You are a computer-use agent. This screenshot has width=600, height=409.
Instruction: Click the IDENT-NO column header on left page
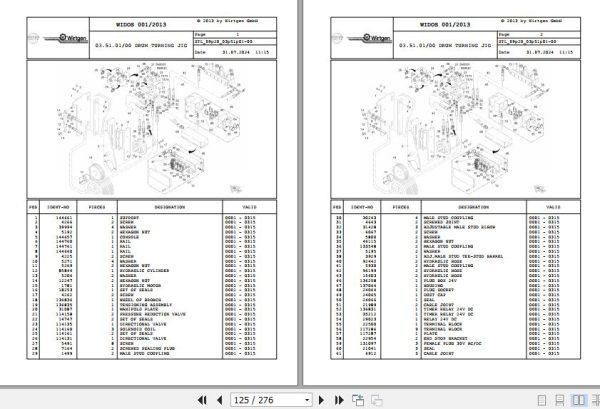(x=58, y=207)
